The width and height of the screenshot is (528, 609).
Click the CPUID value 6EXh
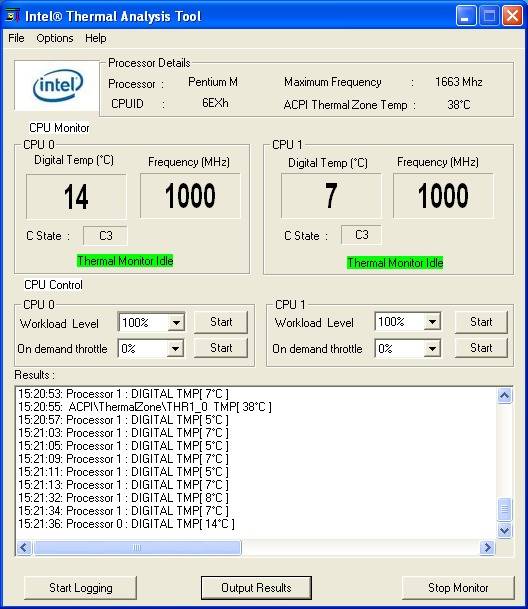click(x=215, y=103)
